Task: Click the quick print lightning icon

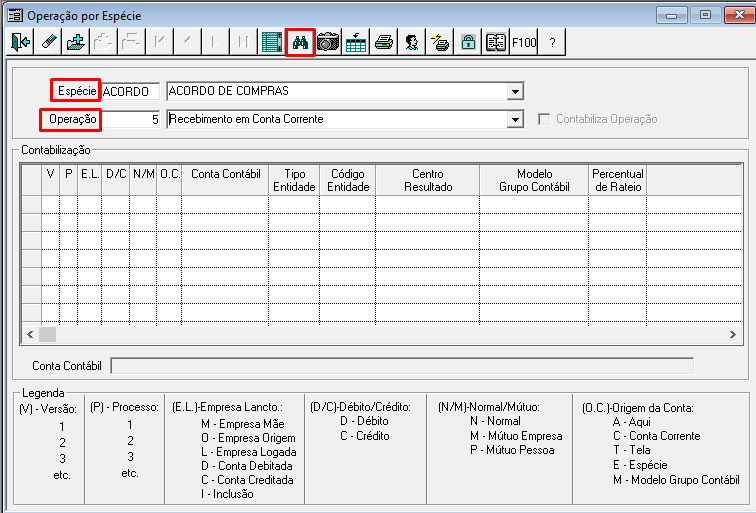Action: coord(440,42)
